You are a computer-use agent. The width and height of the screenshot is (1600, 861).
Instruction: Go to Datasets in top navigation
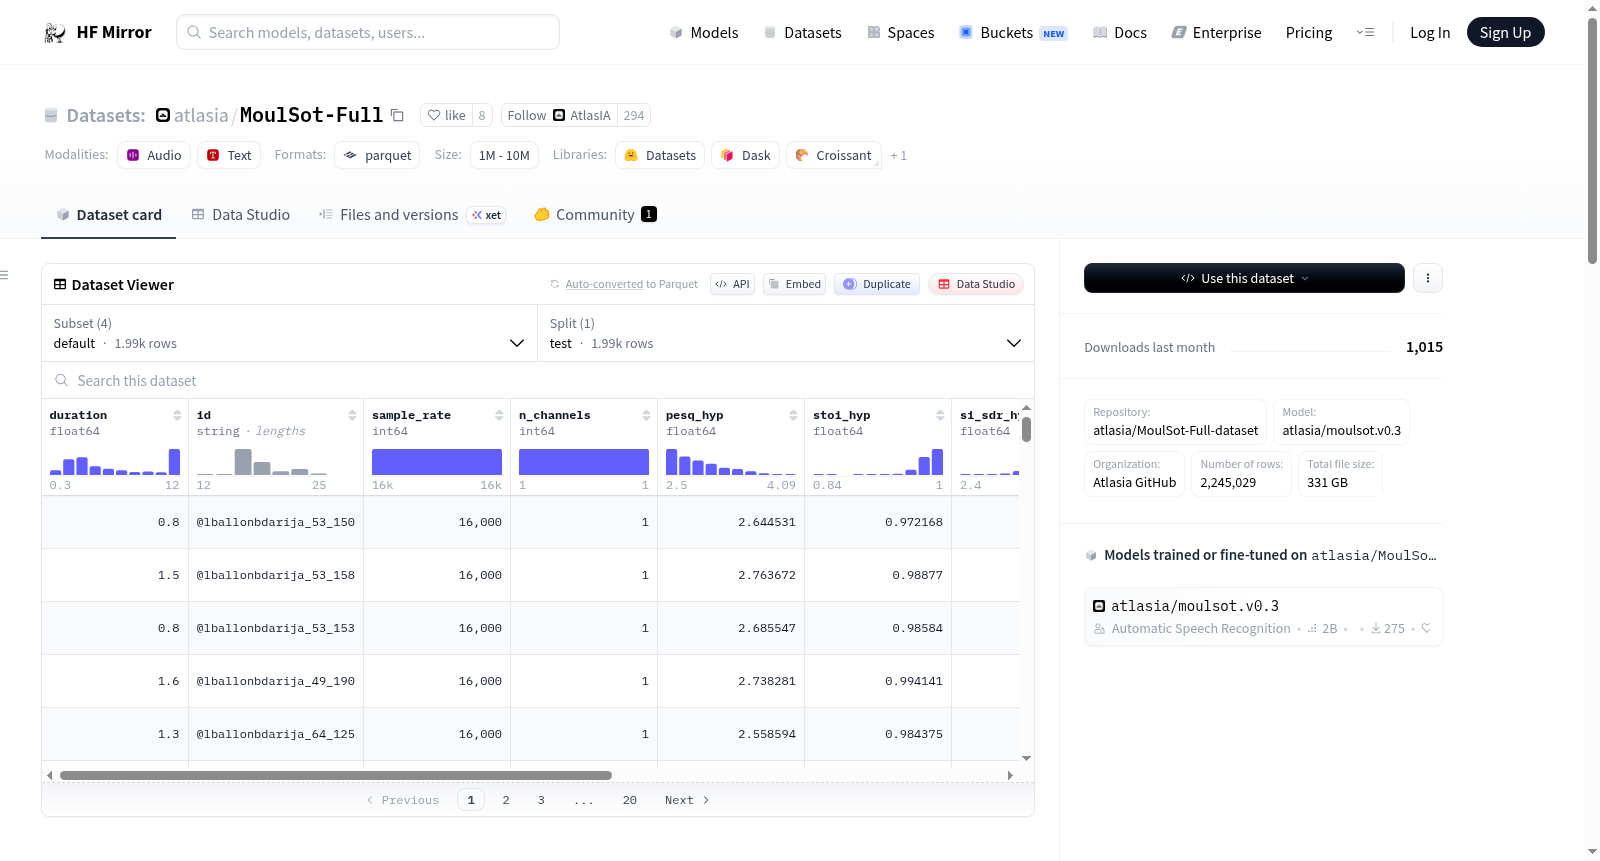[x=802, y=33]
